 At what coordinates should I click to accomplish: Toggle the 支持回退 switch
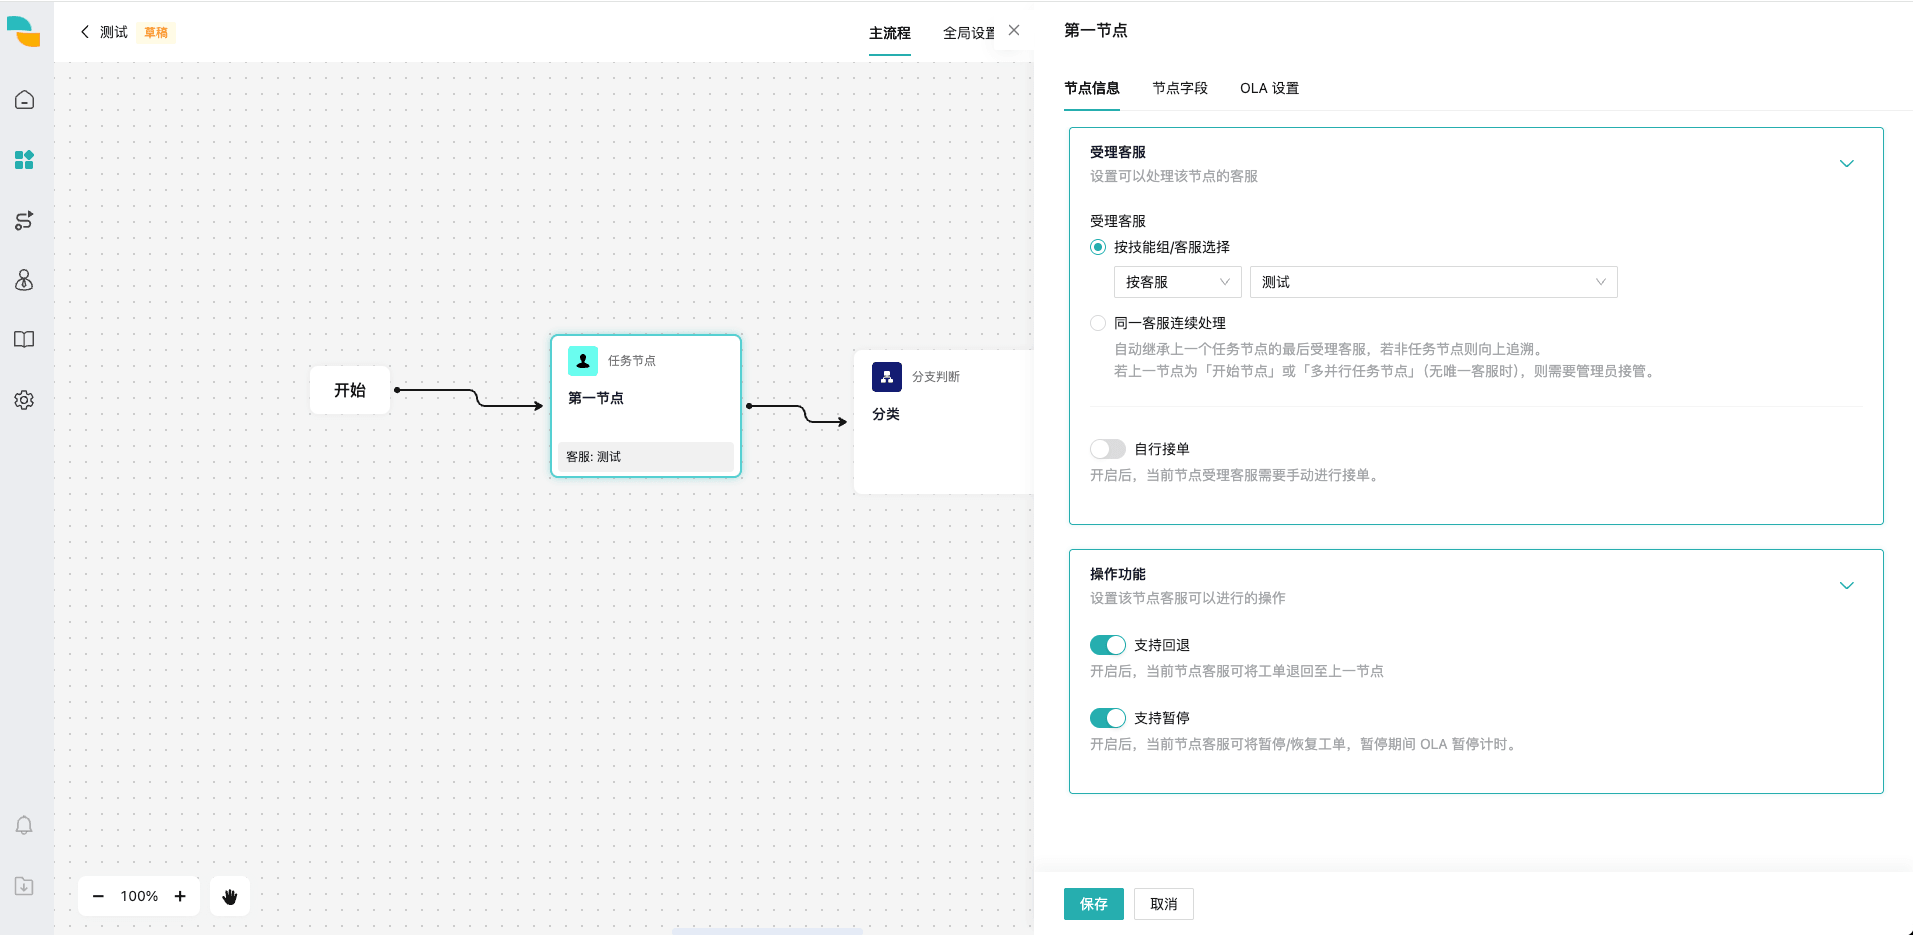click(x=1108, y=645)
